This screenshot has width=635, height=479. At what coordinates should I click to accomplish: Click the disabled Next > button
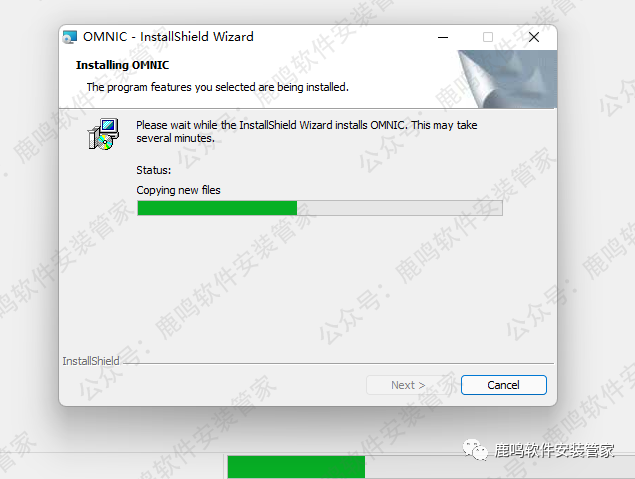pos(408,385)
